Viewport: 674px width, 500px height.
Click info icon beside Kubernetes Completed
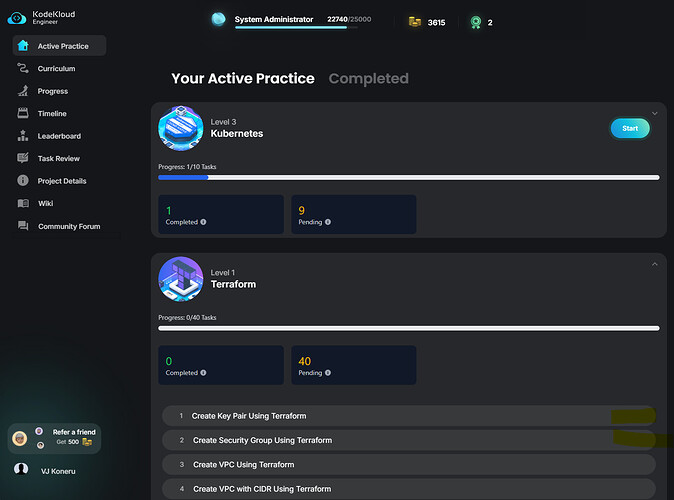(x=203, y=222)
